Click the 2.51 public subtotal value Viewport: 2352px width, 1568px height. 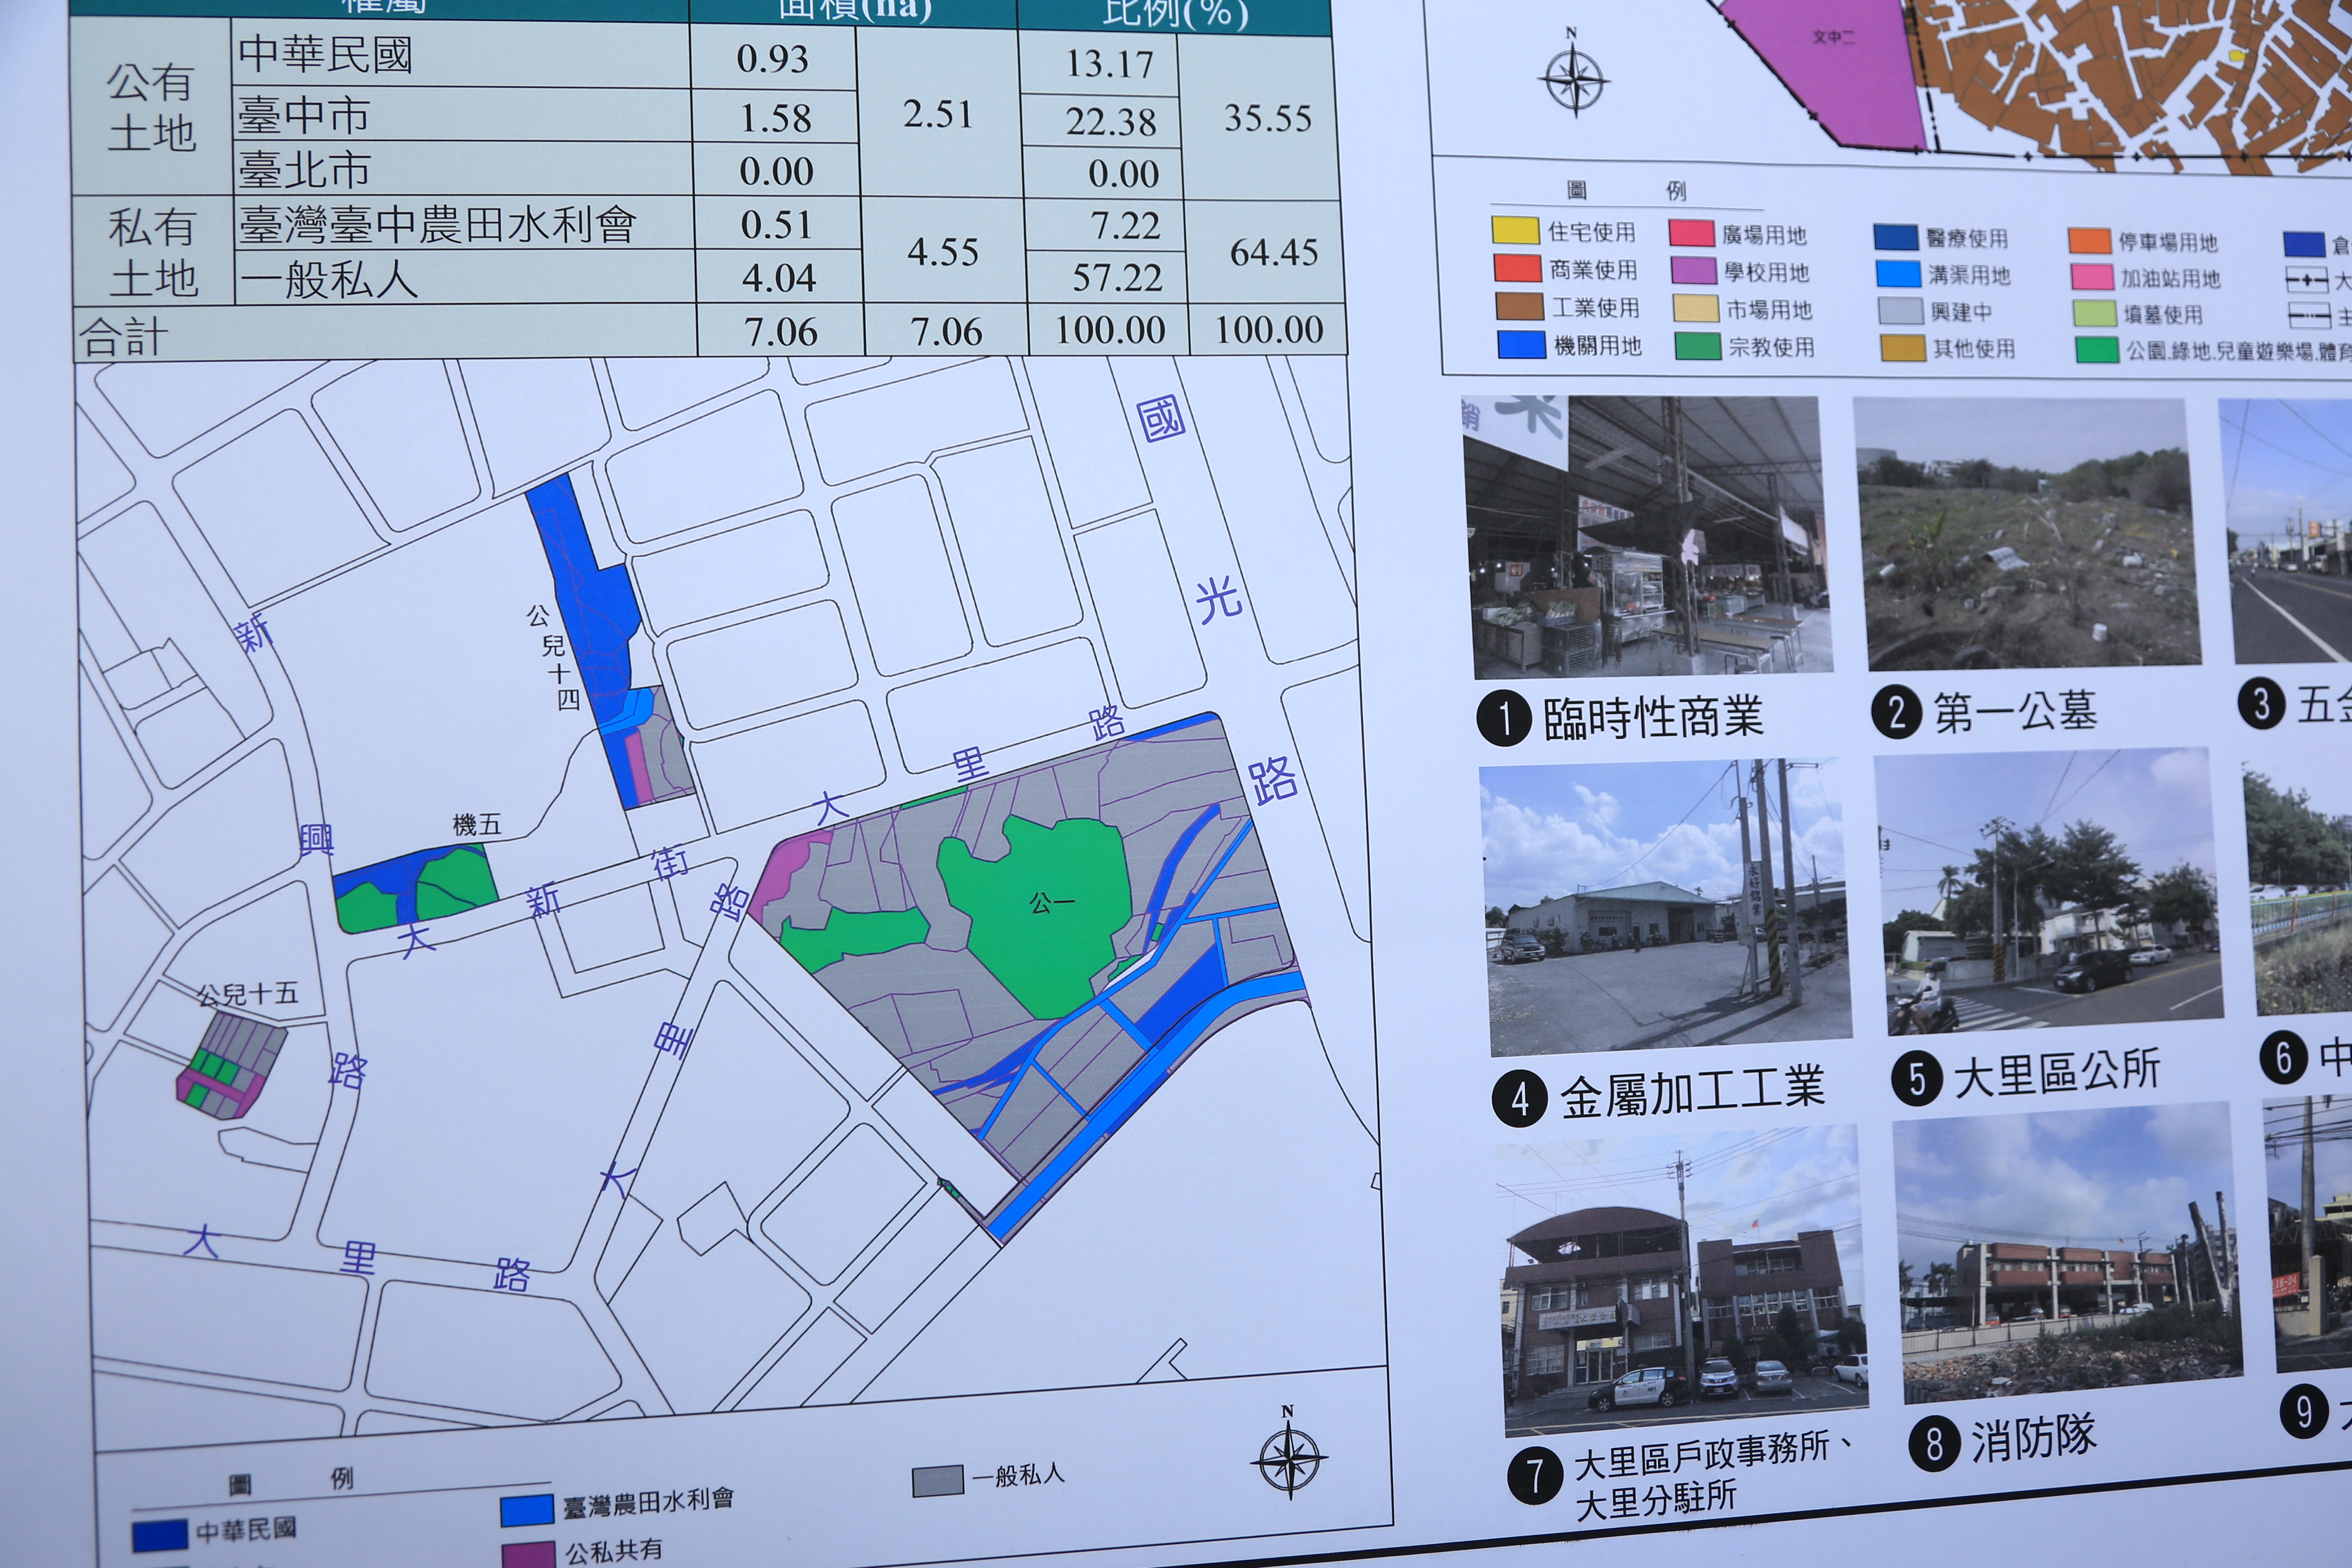click(x=938, y=114)
